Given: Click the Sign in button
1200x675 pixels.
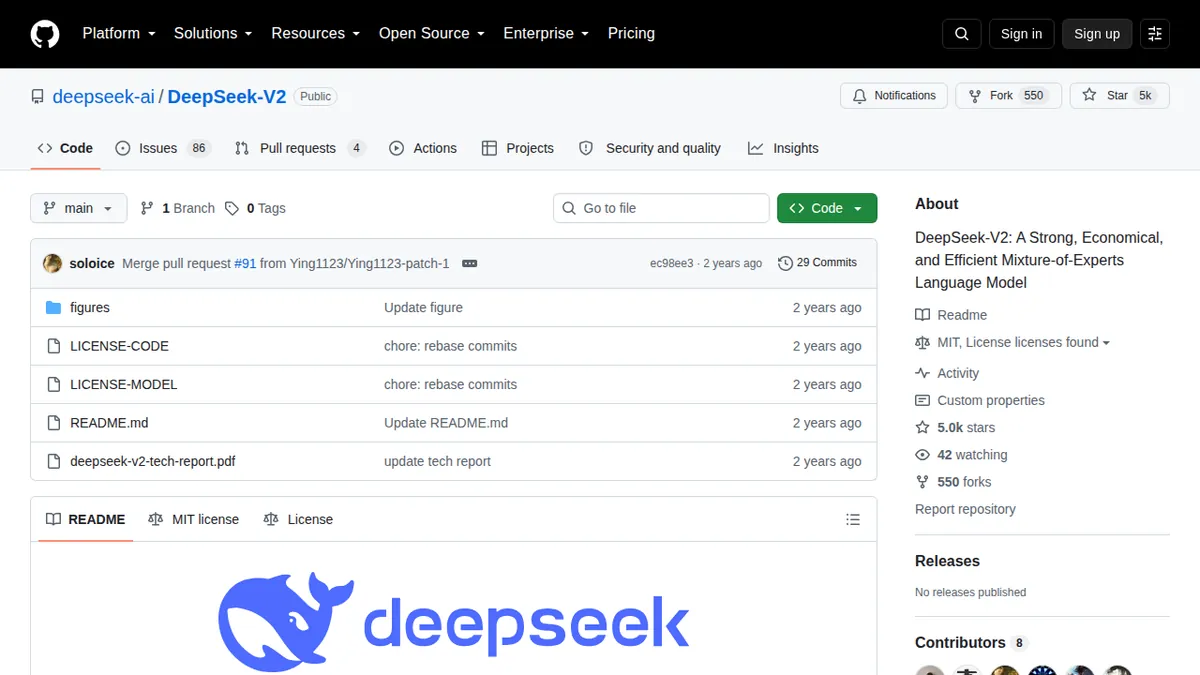Looking at the screenshot, I should 1021,34.
